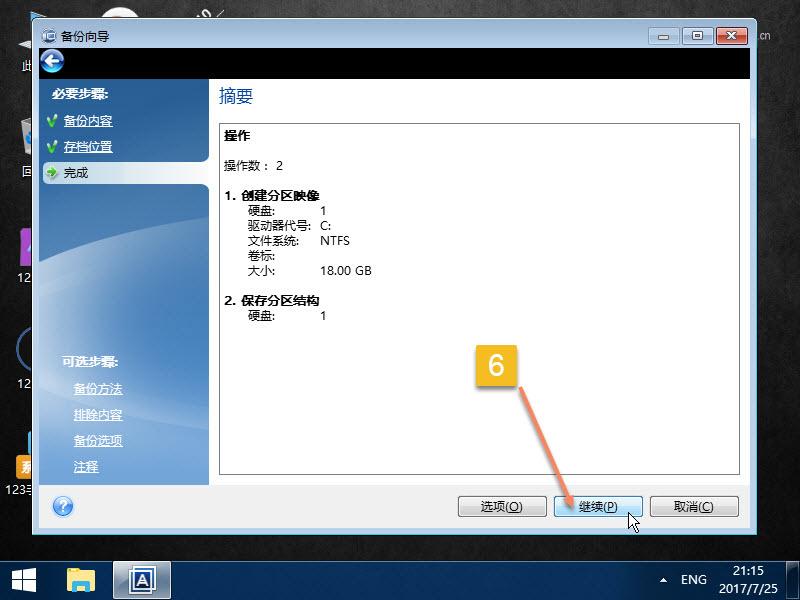Open the optional 注释 step
This screenshot has height=600, width=800.
86,467
